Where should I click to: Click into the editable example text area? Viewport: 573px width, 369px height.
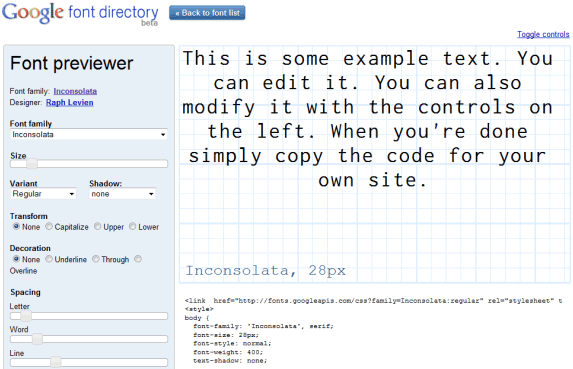coord(375,164)
